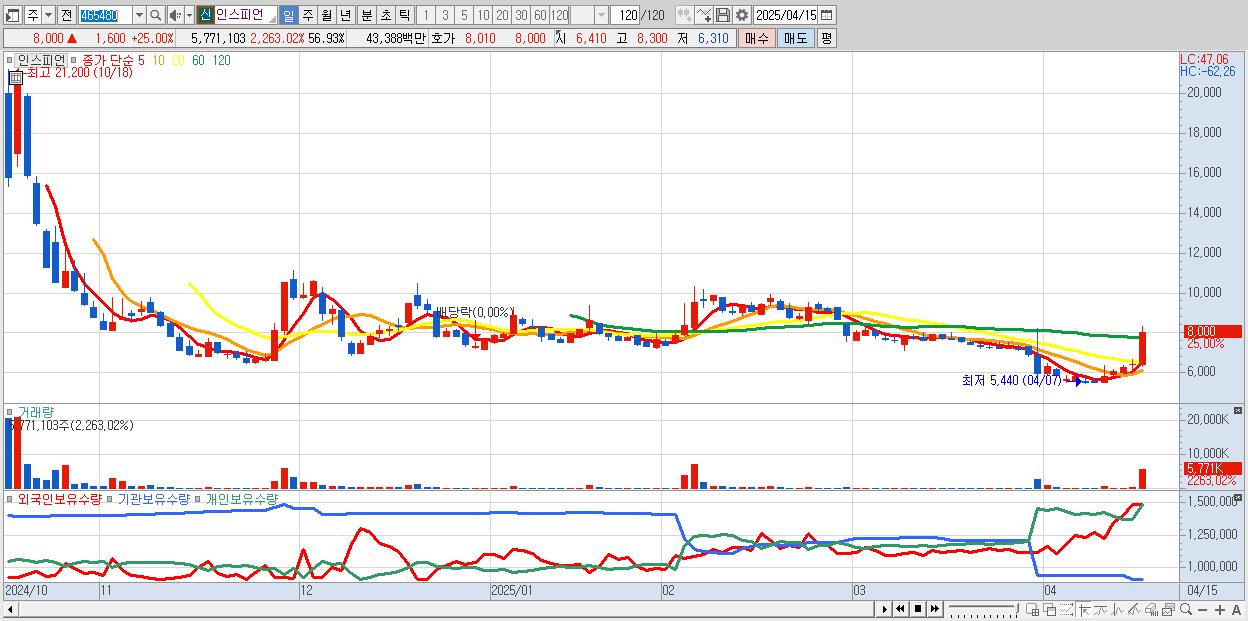The image size is (1248, 621).
Task: Click the 기관보유수량 legend label
Action: (x=153, y=498)
